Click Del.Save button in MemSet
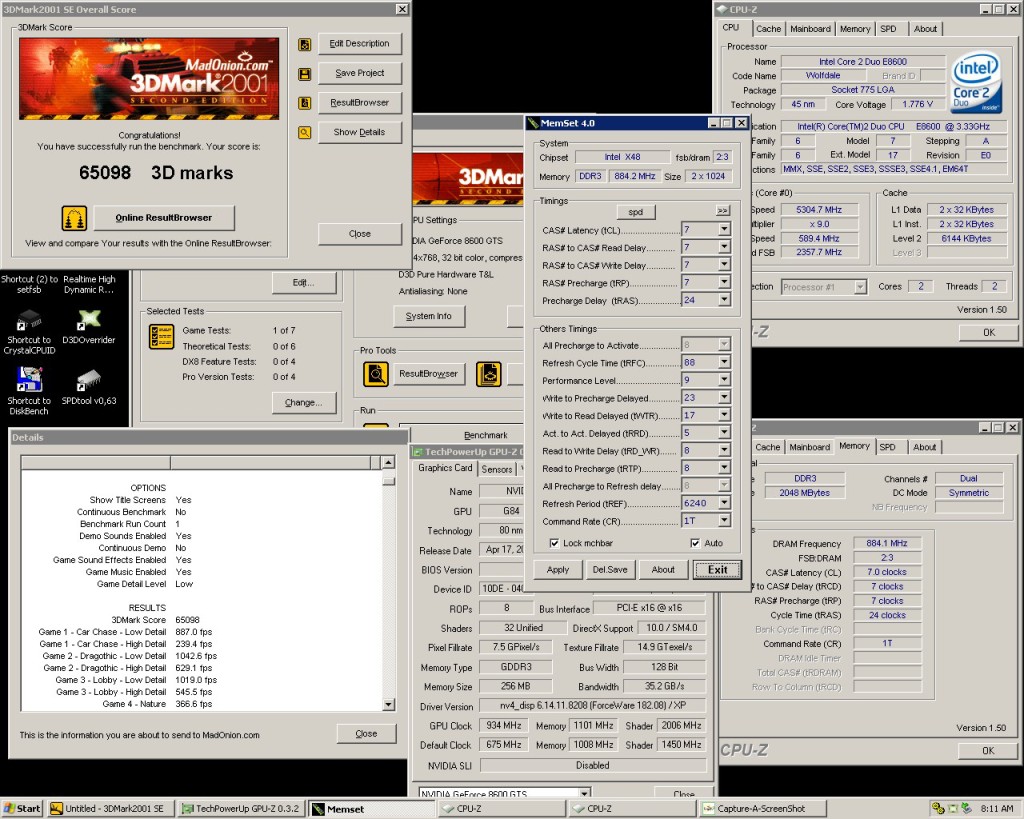The image size is (1024, 819). [x=610, y=570]
